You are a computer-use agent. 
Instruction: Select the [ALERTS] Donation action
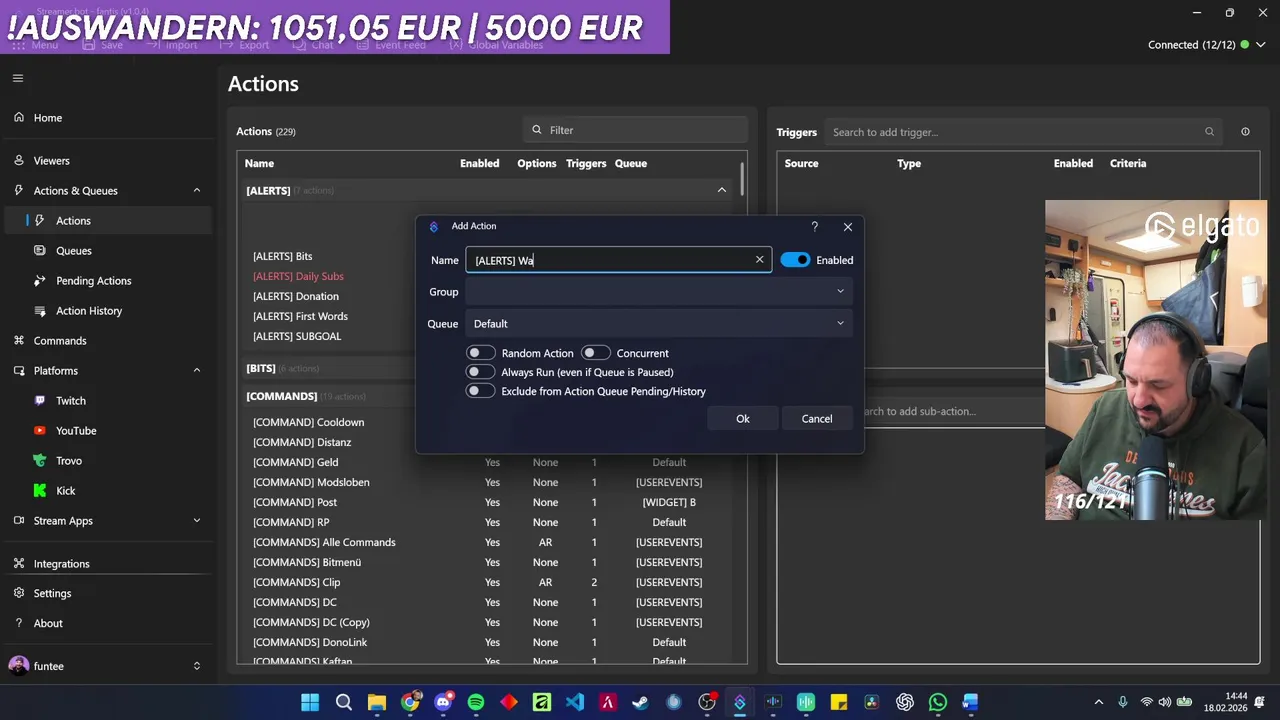coord(296,296)
